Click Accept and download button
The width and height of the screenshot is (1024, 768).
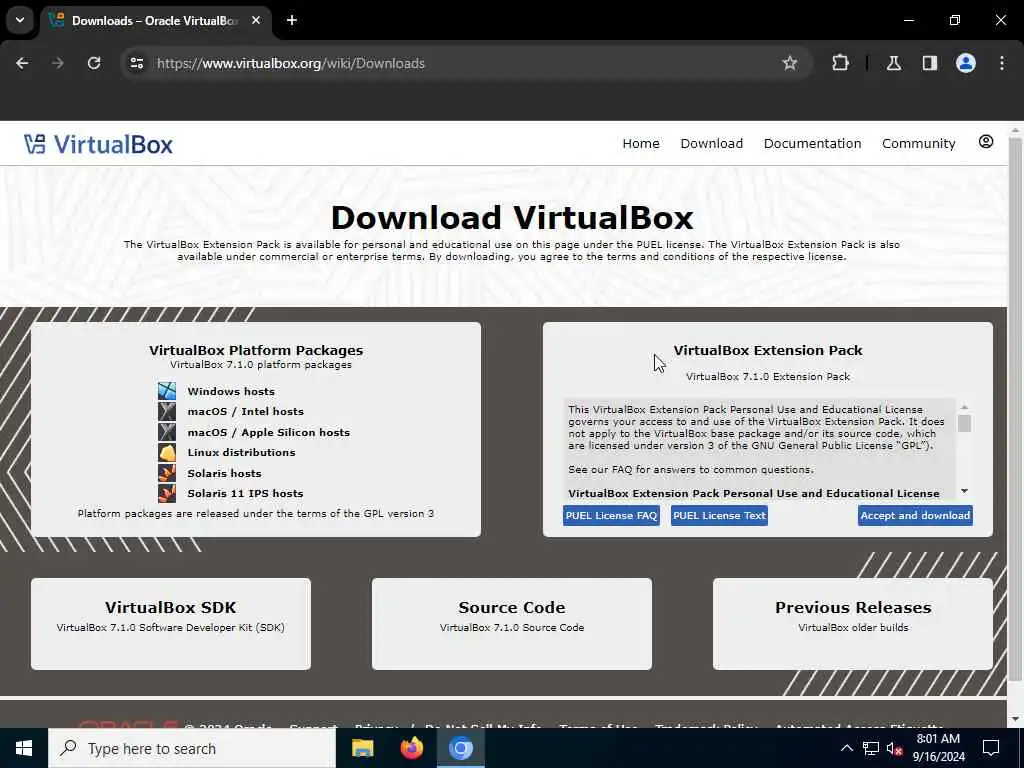pos(915,515)
